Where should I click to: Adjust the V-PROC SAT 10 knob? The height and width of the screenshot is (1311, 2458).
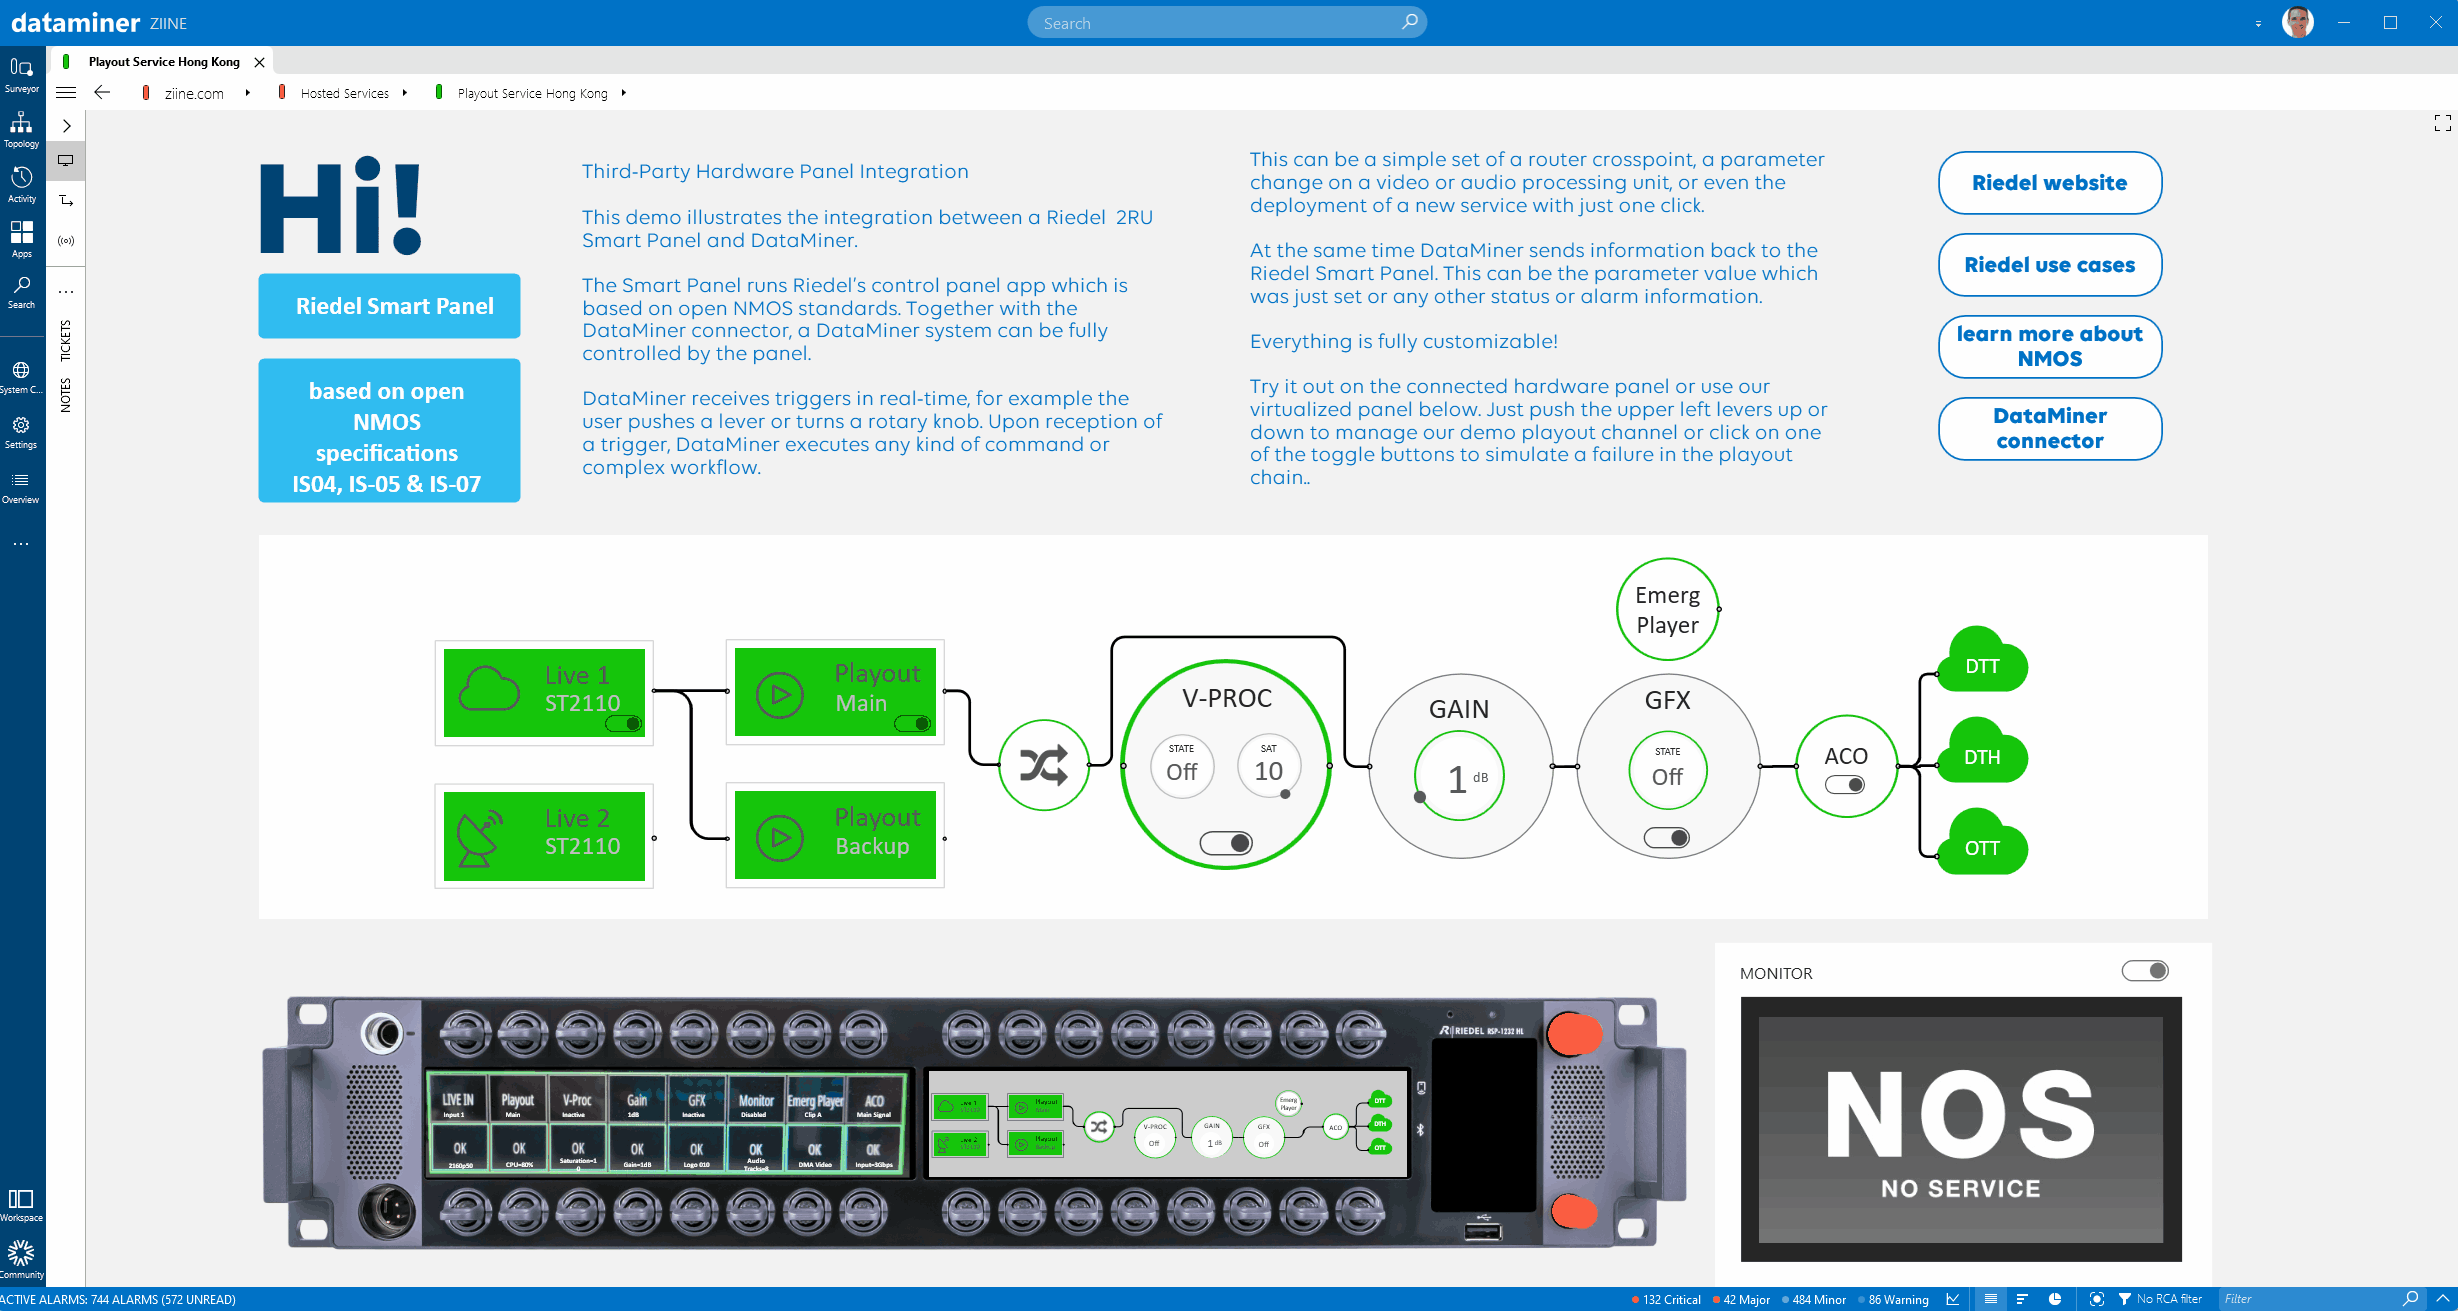click(x=1268, y=767)
